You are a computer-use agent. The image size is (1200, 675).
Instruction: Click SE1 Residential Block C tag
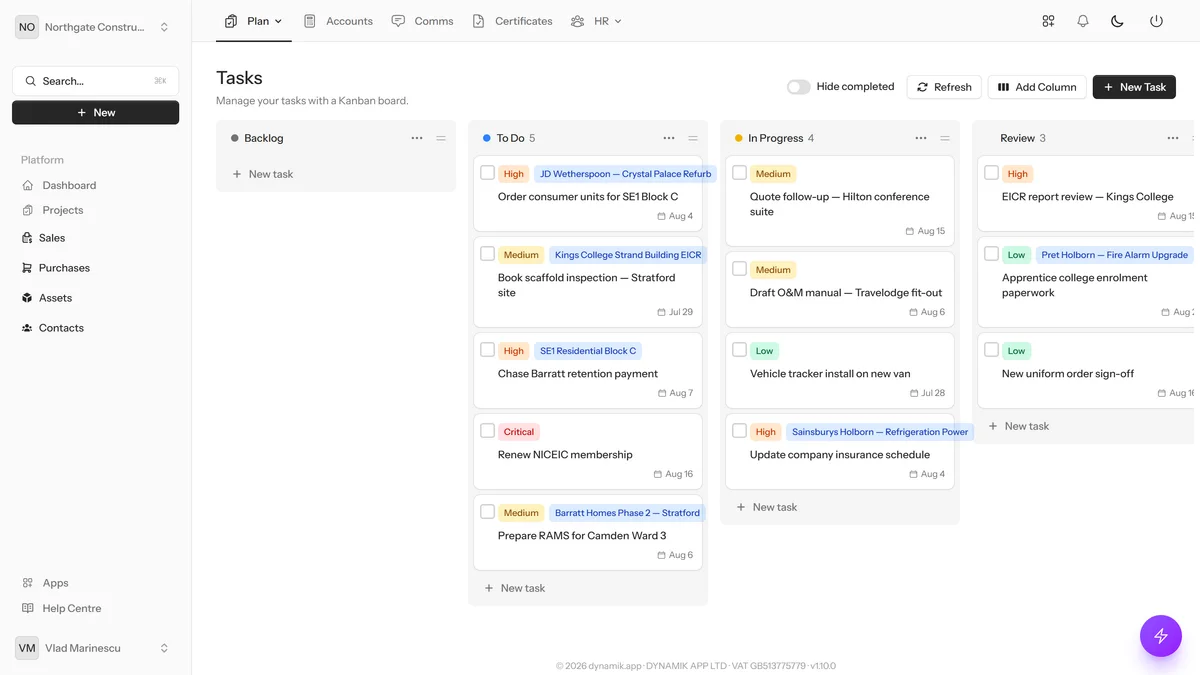(588, 351)
